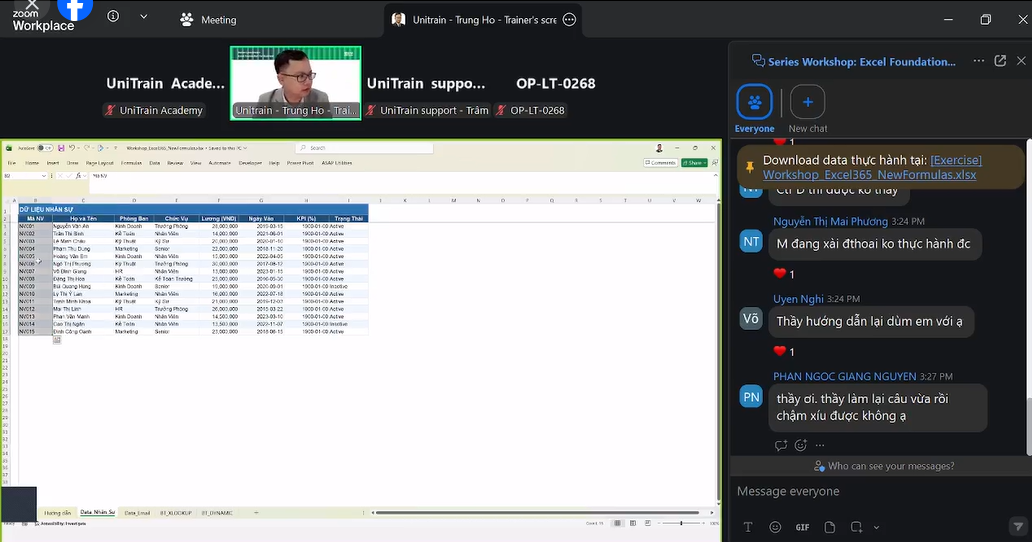
Task: Open more actions for Giang Nguyen's message
Action: point(819,445)
